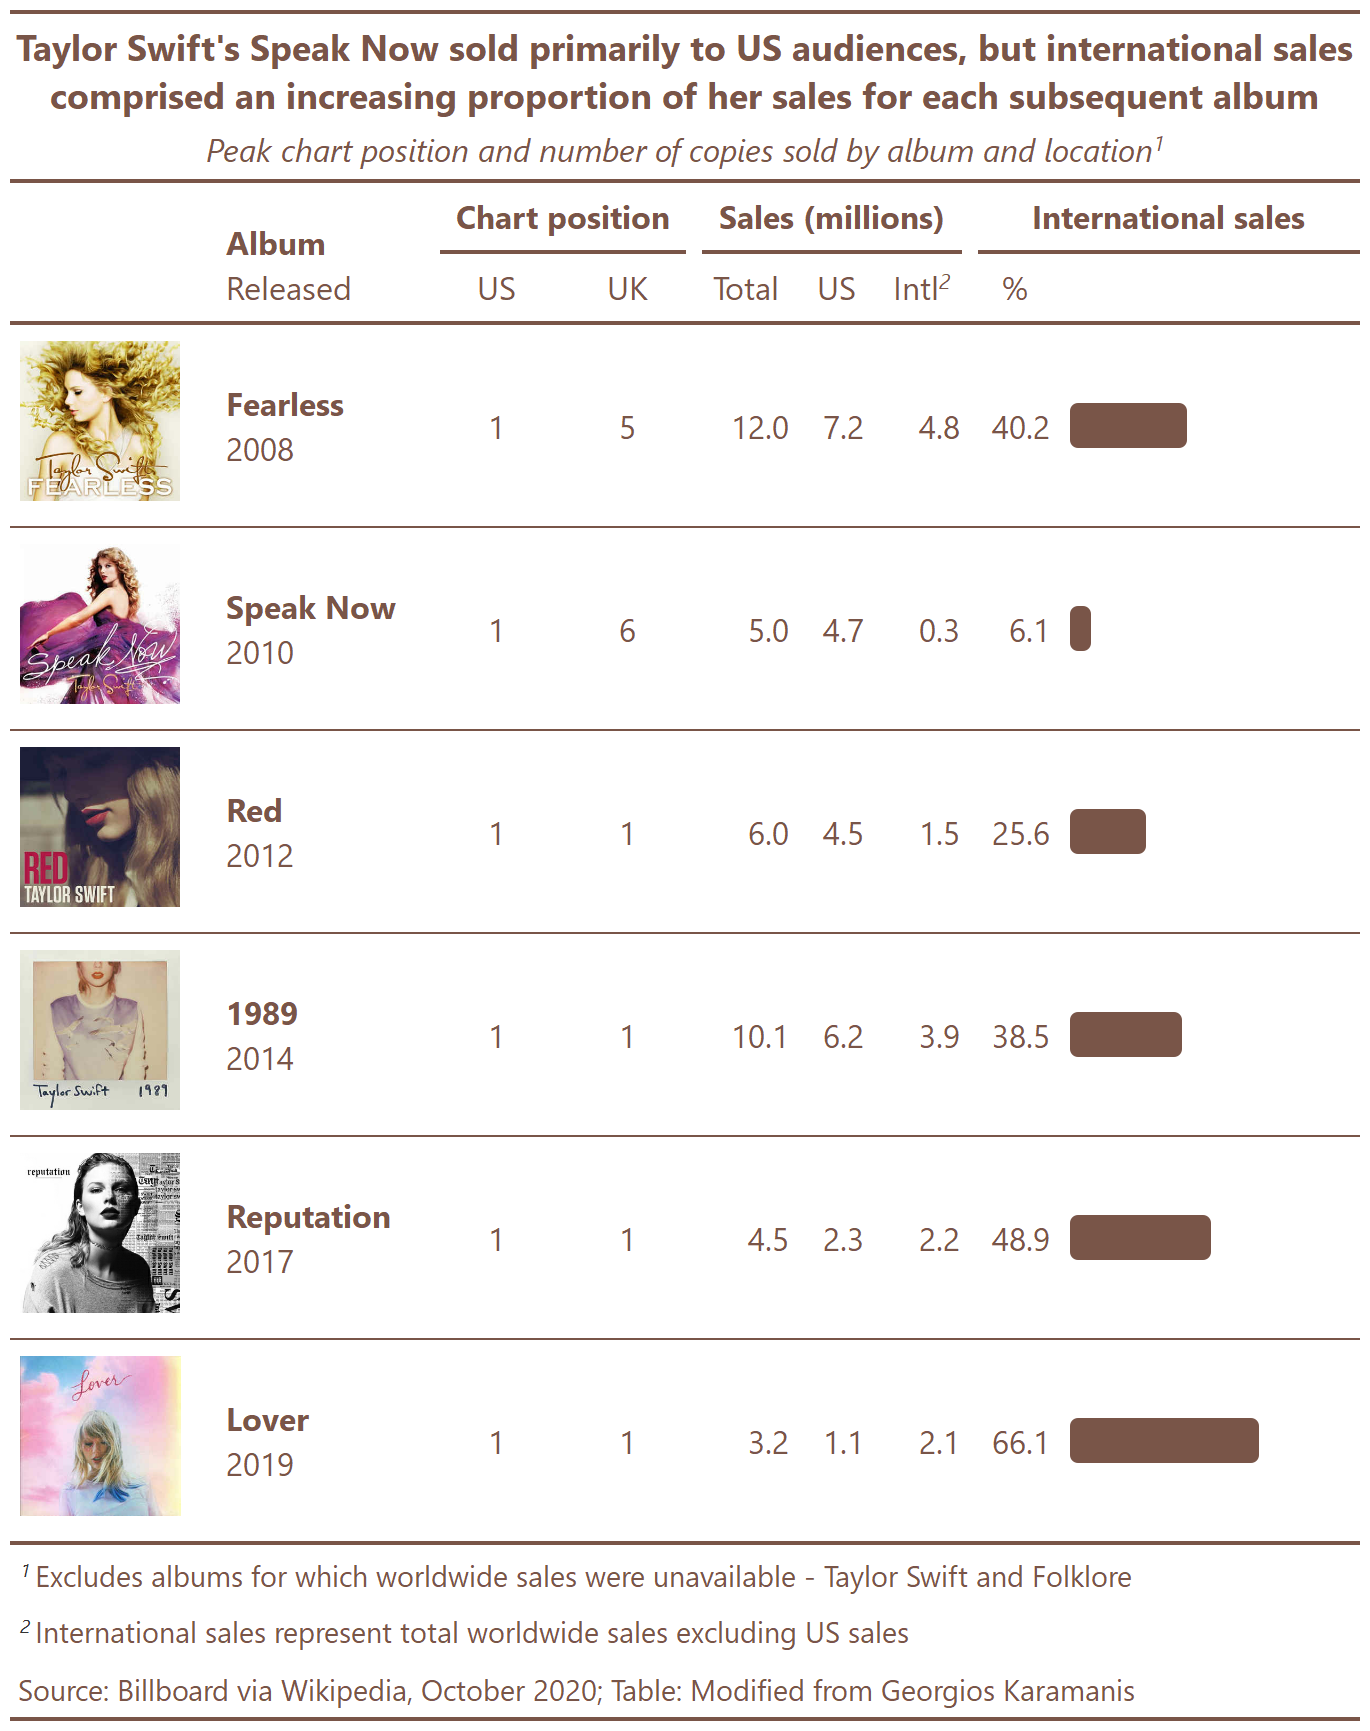
Task: Click the Billboard source note in footer
Action: 576,1691
